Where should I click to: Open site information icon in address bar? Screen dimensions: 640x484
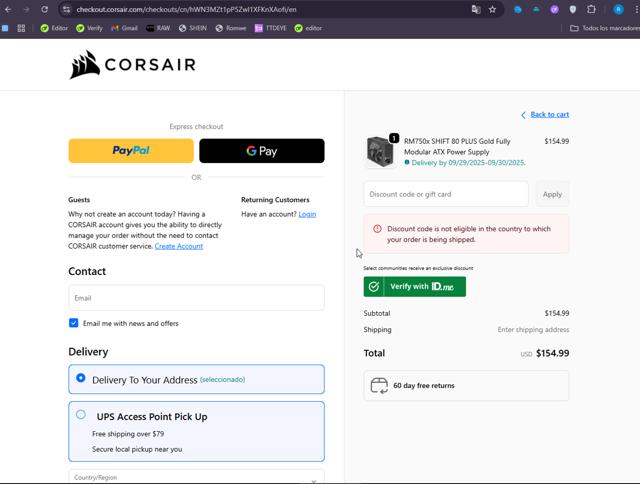point(67,9)
